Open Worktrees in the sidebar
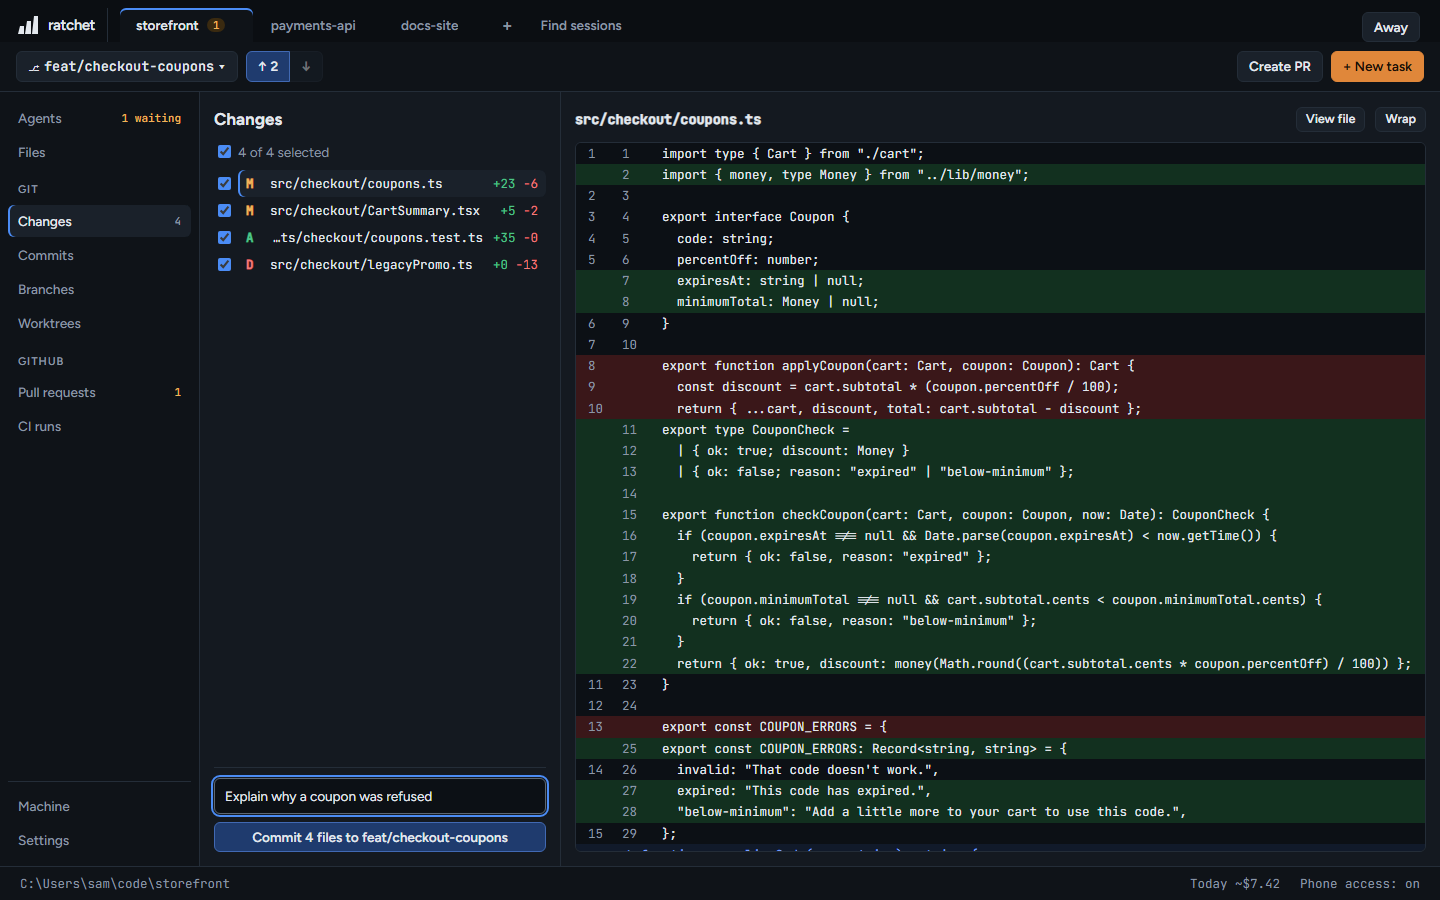 (99, 323)
